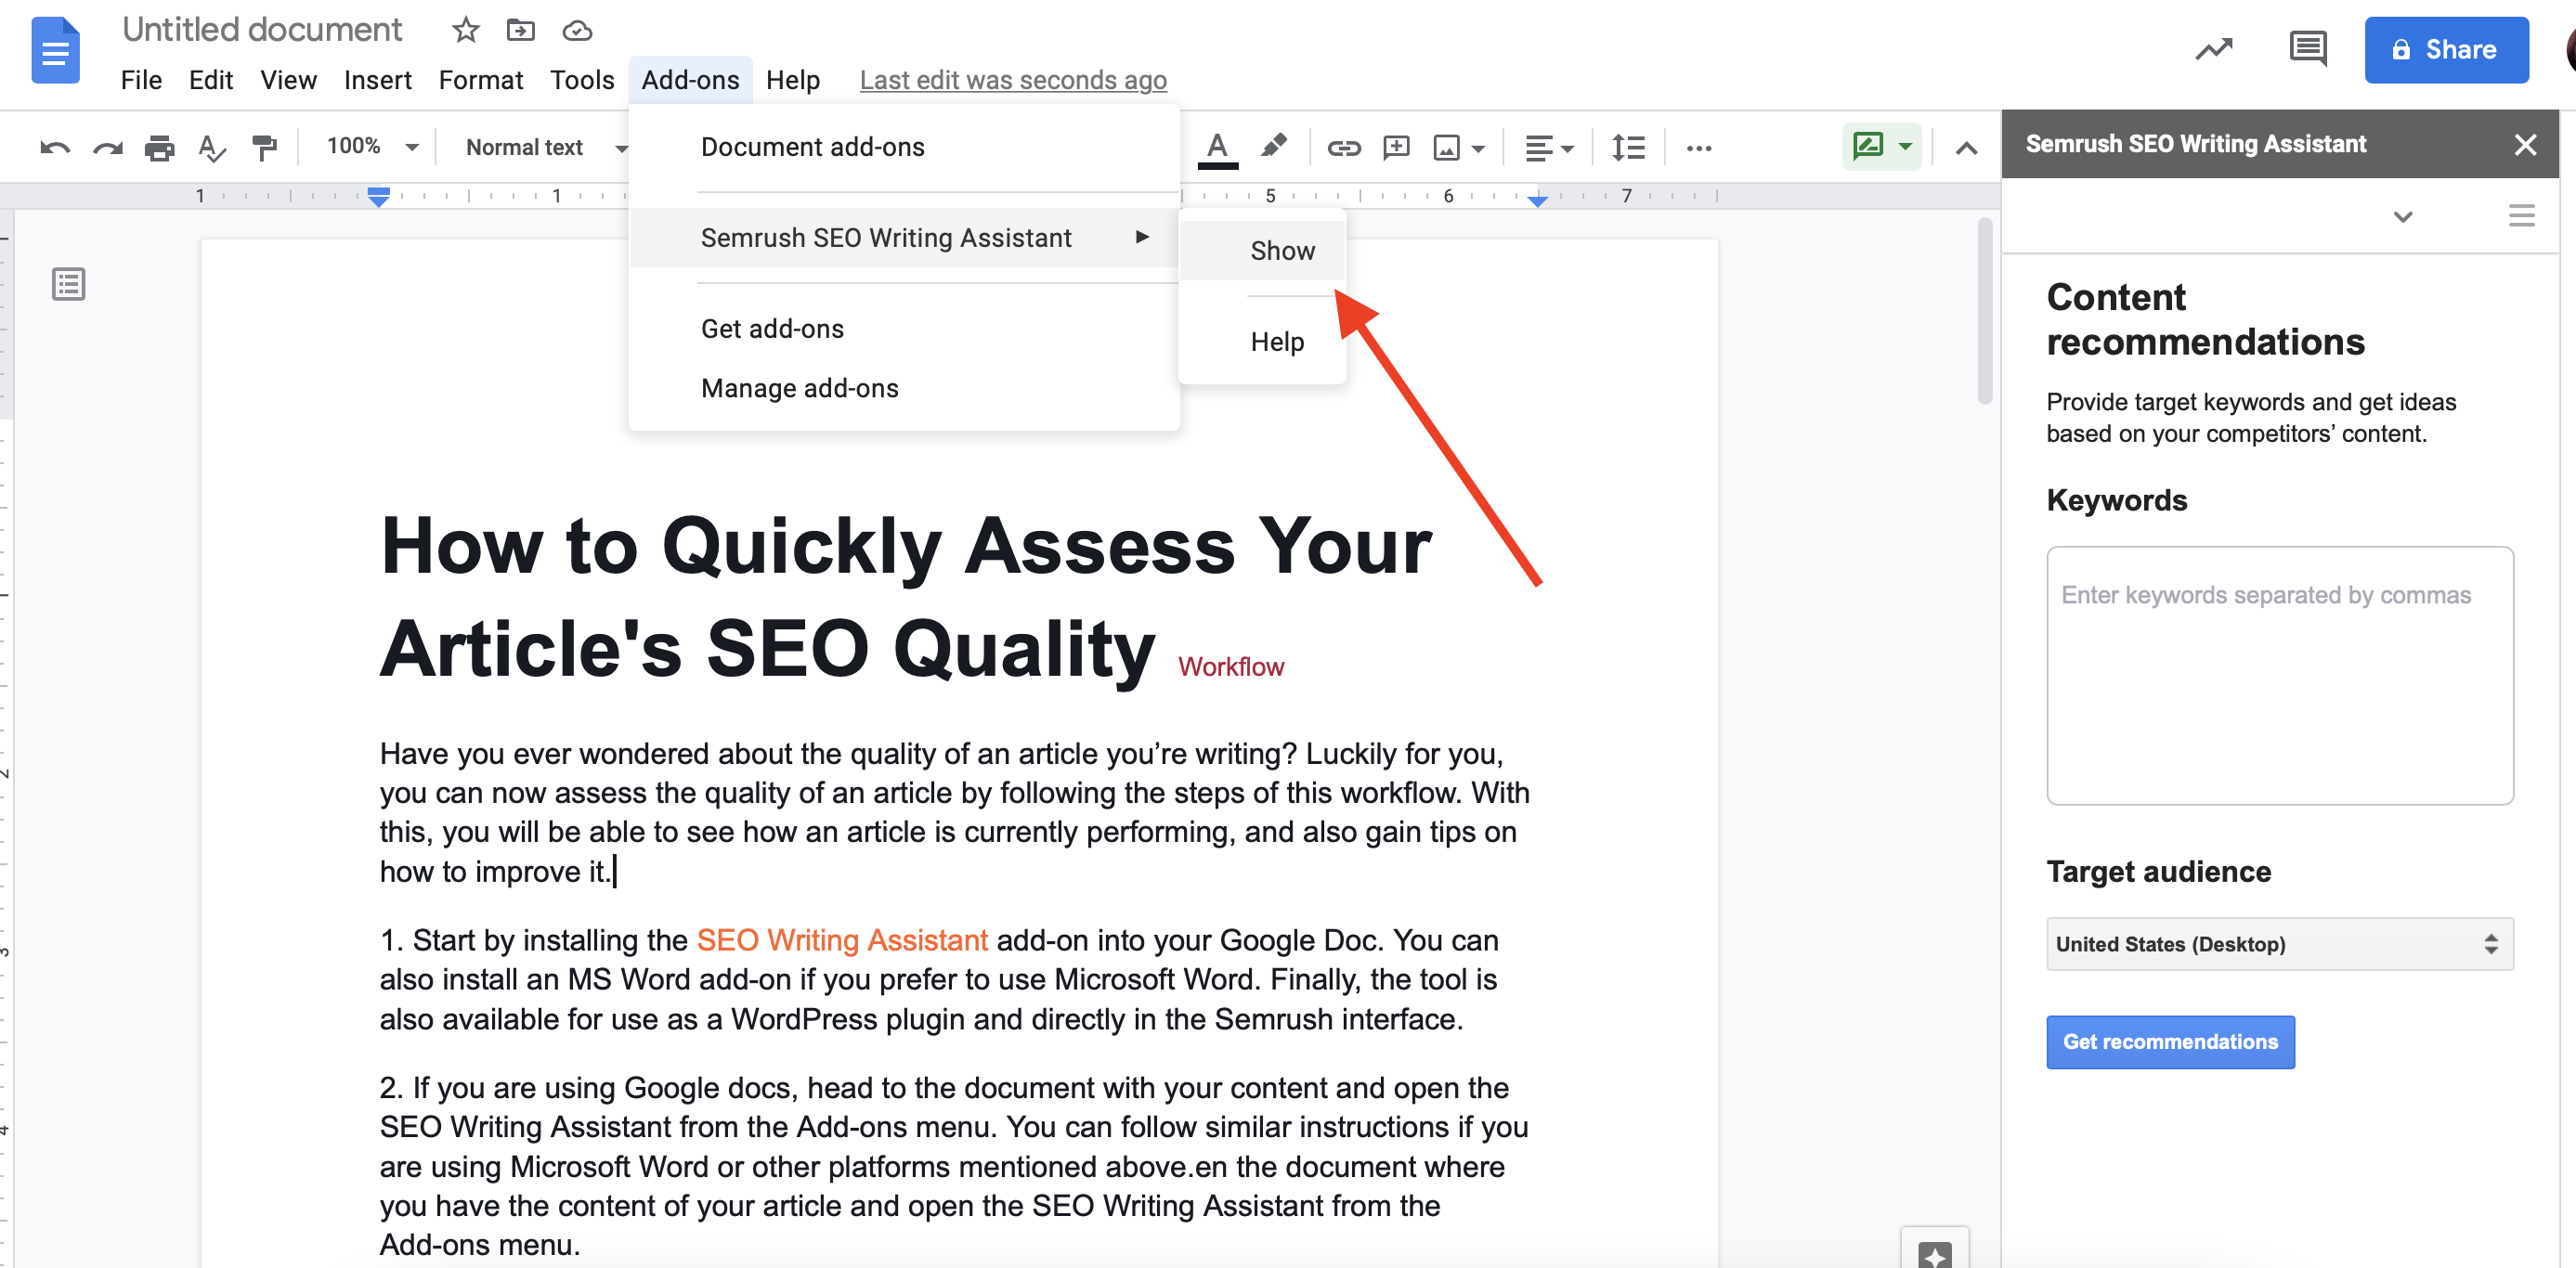Click the left indent ruler marker
The height and width of the screenshot is (1268, 2576).
[378, 197]
